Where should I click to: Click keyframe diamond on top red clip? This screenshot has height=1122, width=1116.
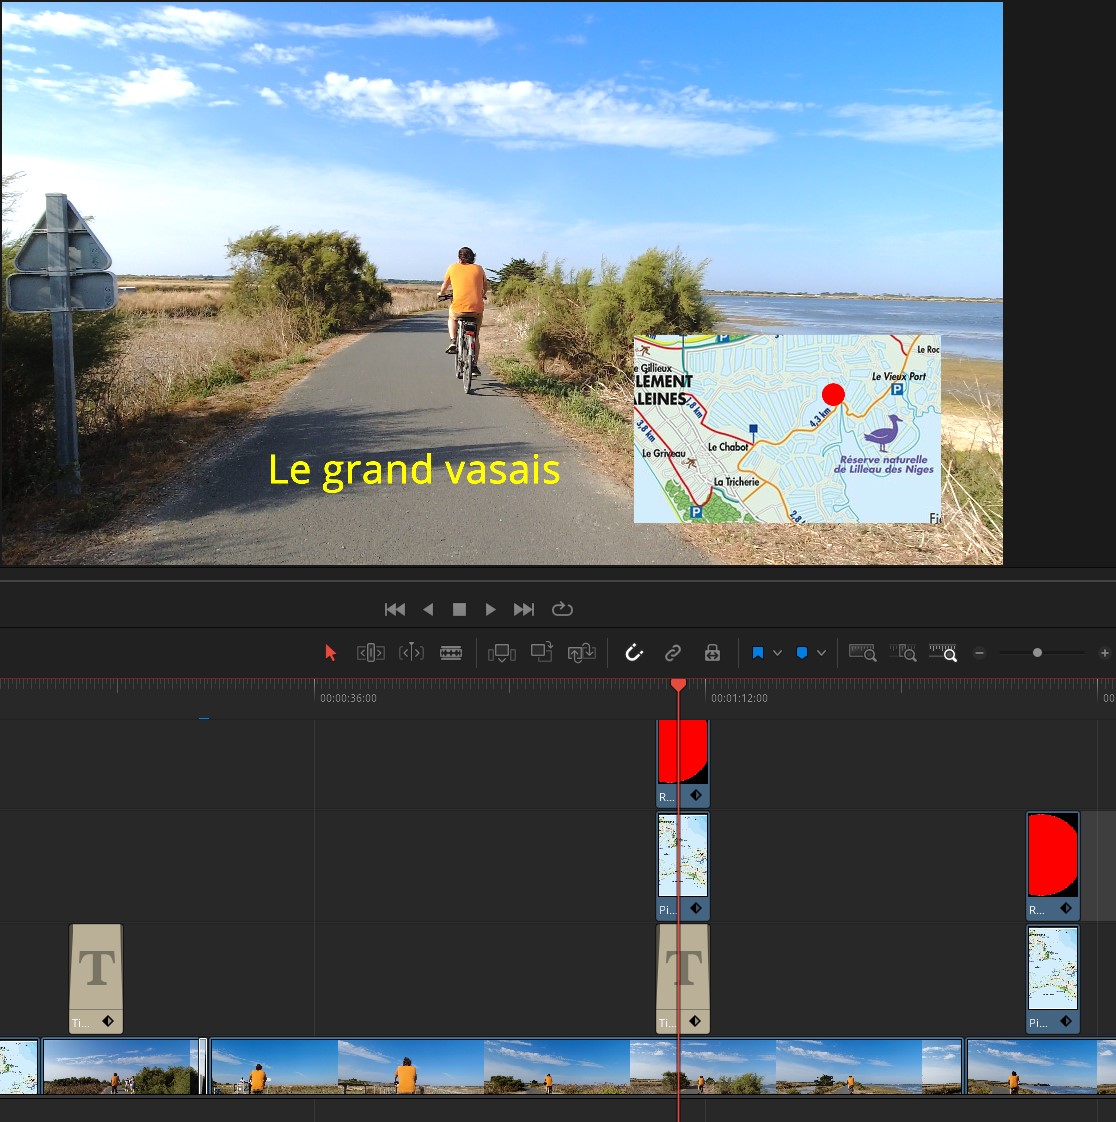point(695,795)
